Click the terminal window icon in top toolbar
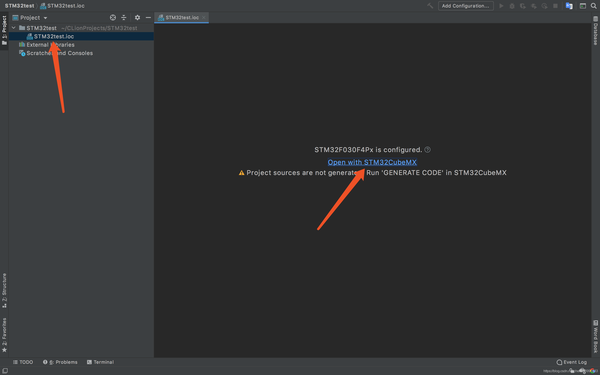Image resolution: width=600 pixels, height=375 pixels. pos(582,6)
